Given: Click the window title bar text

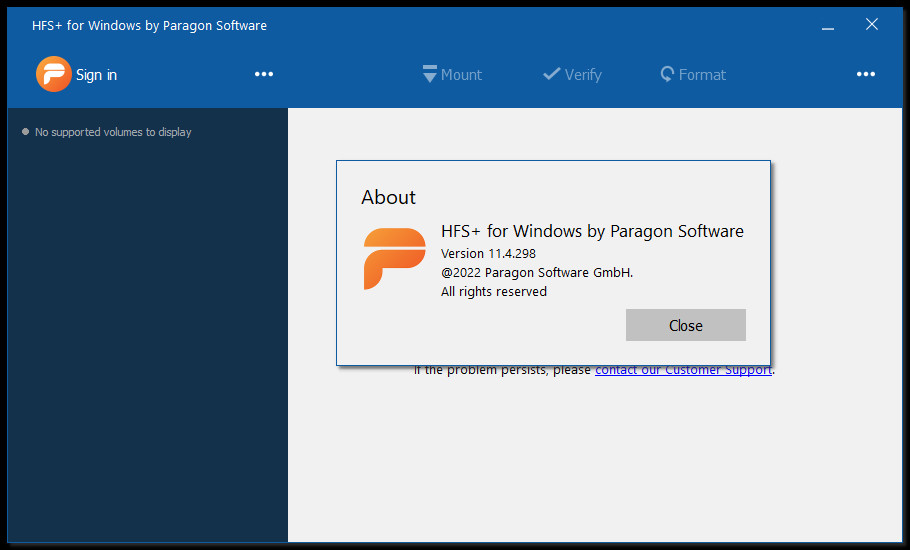Looking at the screenshot, I should (x=149, y=26).
